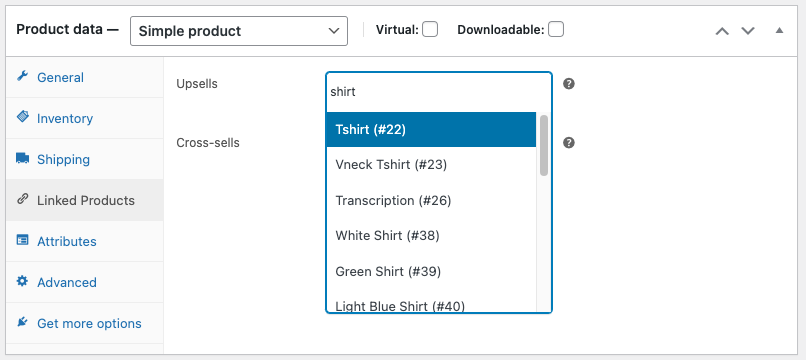The image size is (806, 360).
Task: Tick the Downloadable checkbox
Action: click(556, 29)
